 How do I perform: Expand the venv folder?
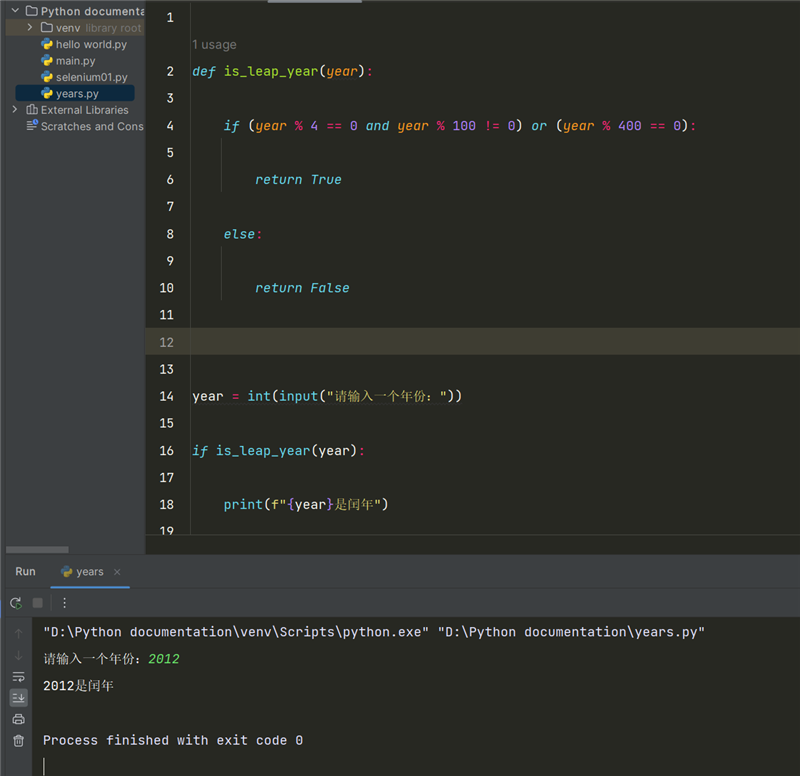click(x=30, y=28)
